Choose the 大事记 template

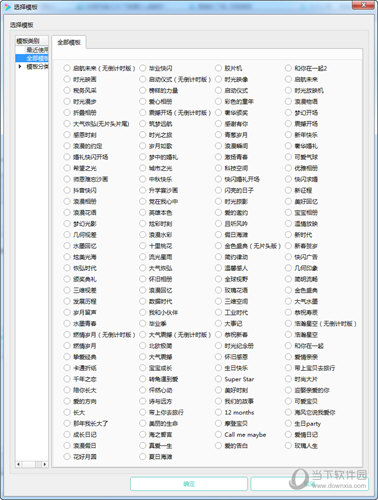(218, 324)
